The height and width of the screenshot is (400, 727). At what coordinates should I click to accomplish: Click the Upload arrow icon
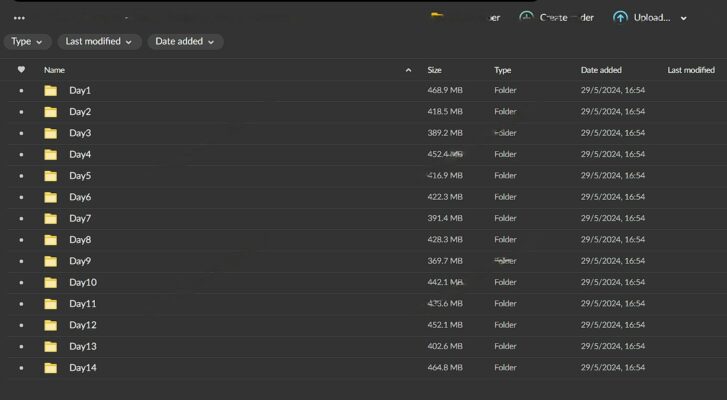(620, 17)
